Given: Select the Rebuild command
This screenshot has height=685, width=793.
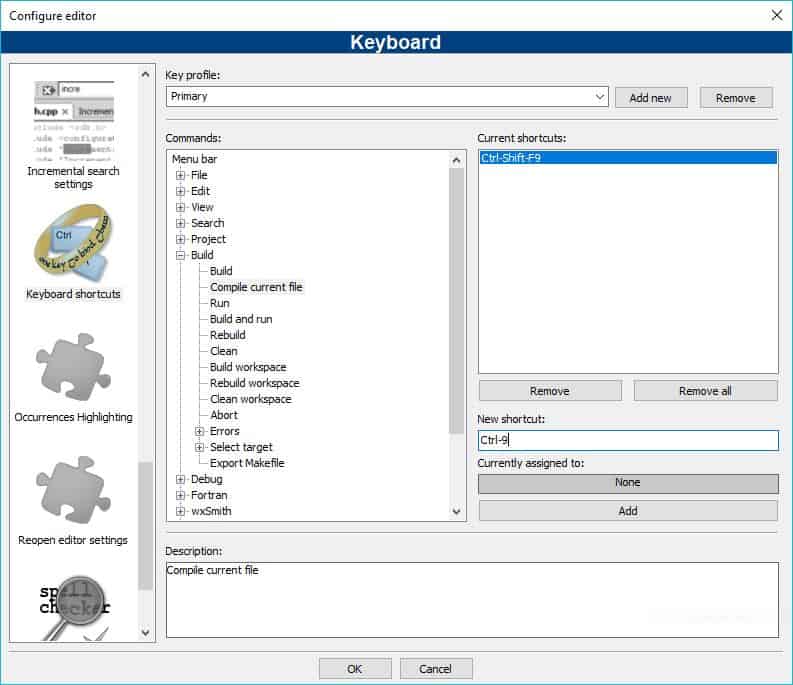Looking at the screenshot, I should pos(228,335).
